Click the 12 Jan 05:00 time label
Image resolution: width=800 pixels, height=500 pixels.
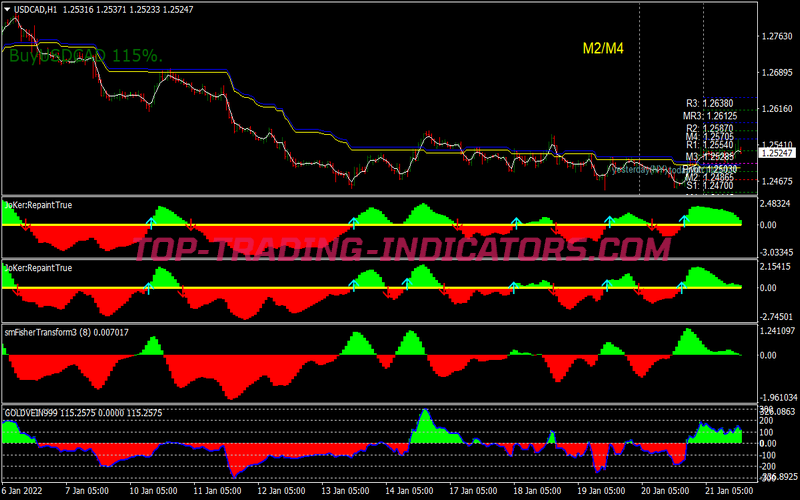tap(282, 491)
